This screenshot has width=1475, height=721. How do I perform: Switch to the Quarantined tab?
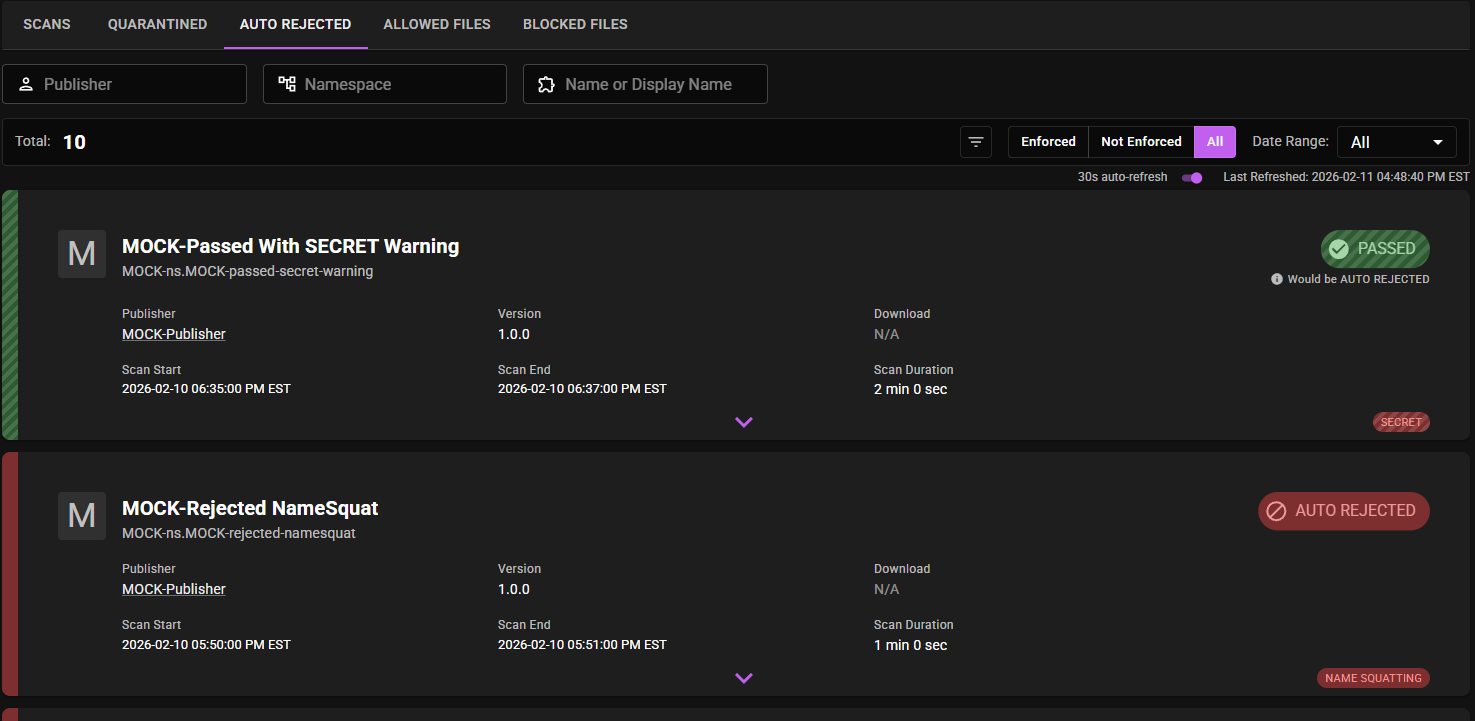coord(157,24)
